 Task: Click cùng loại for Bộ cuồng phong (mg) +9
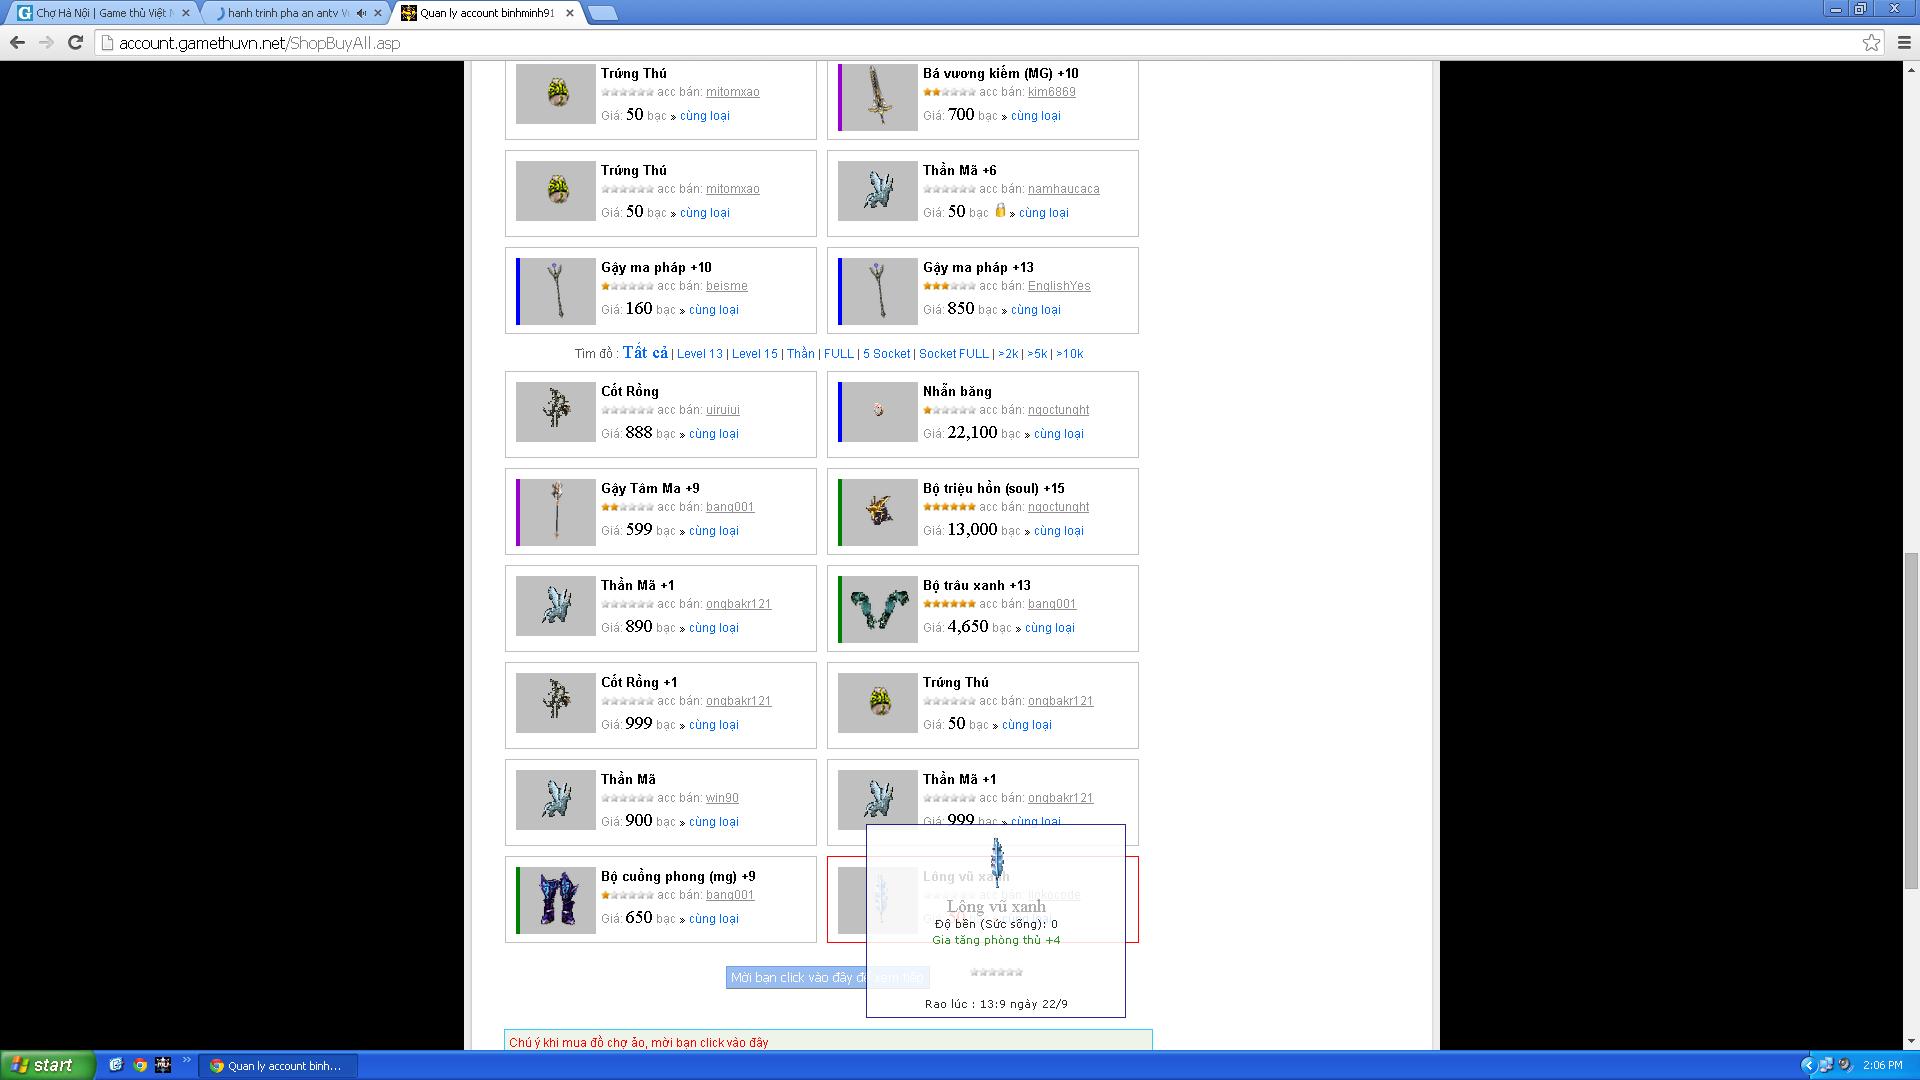[x=714, y=919]
